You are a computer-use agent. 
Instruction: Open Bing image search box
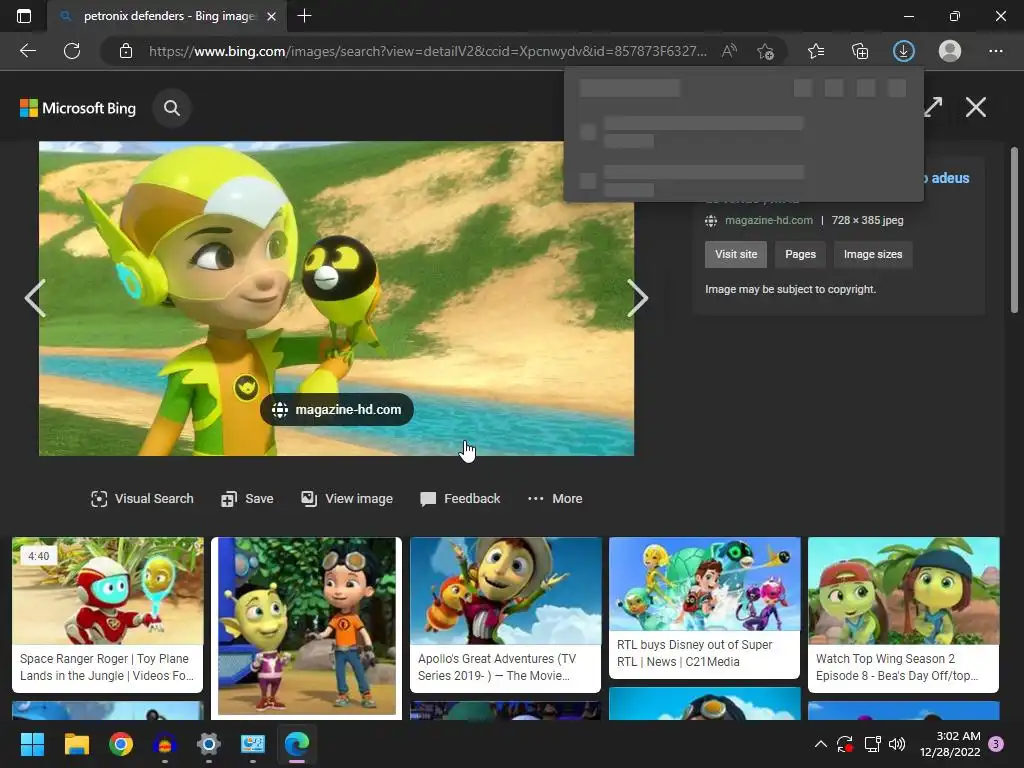coord(172,108)
